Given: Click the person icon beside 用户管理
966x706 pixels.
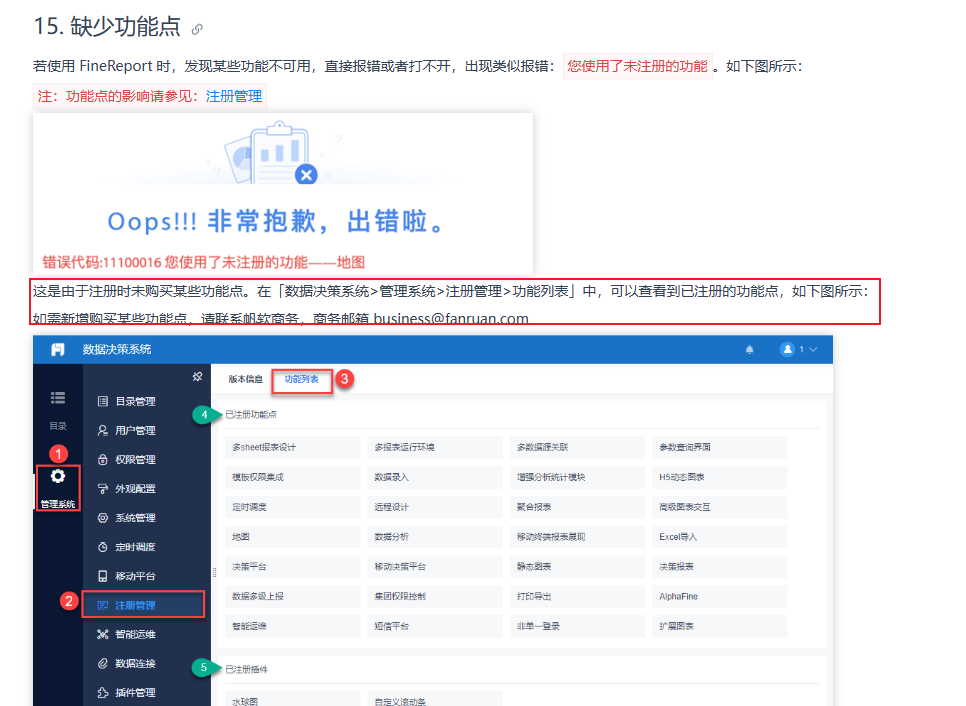Looking at the screenshot, I should [103, 430].
